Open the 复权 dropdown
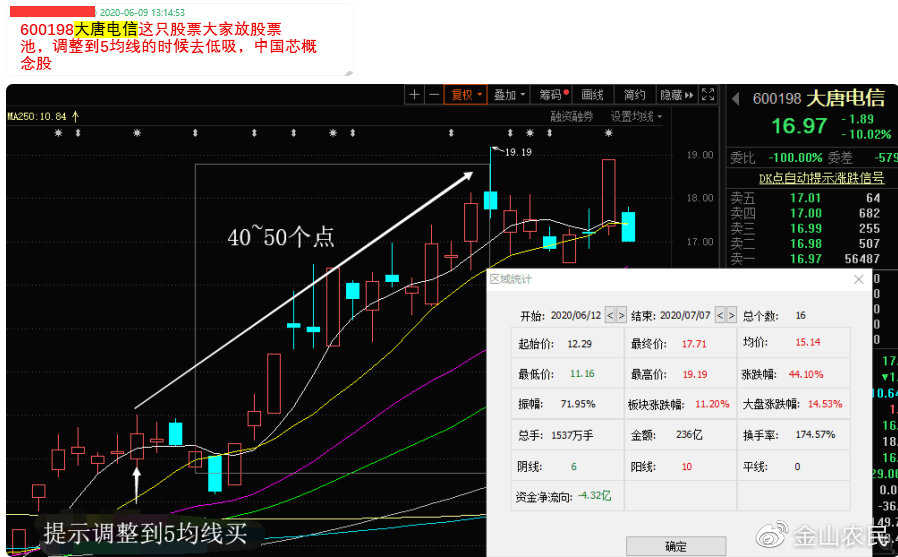This screenshot has width=898, height=557. click(466, 95)
